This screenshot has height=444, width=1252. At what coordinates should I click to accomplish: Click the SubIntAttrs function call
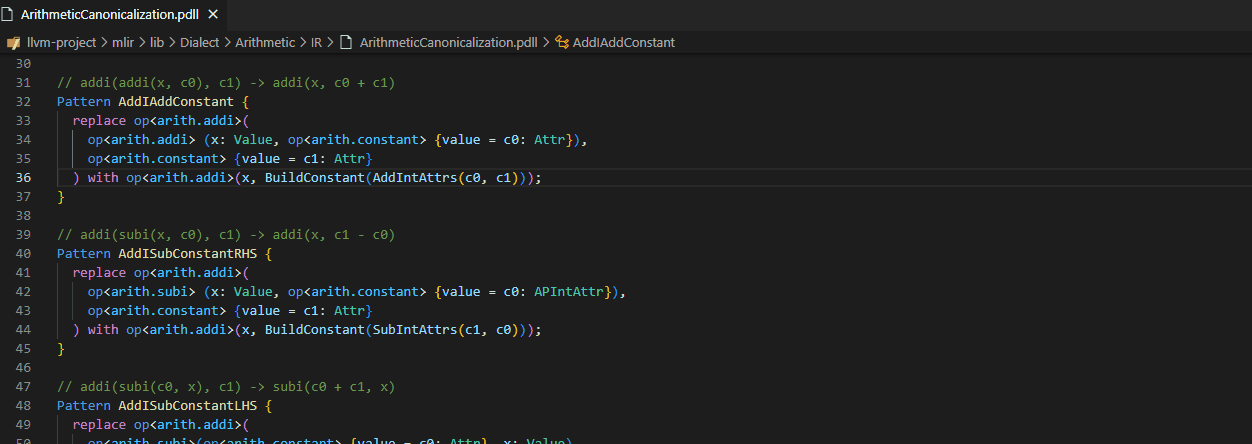point(415,329)
